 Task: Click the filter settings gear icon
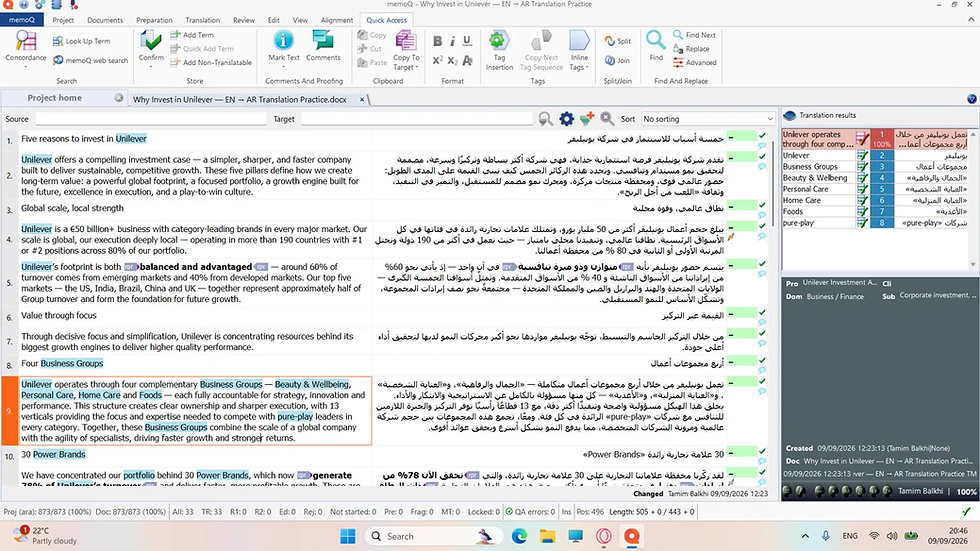(x=566, y=119)
